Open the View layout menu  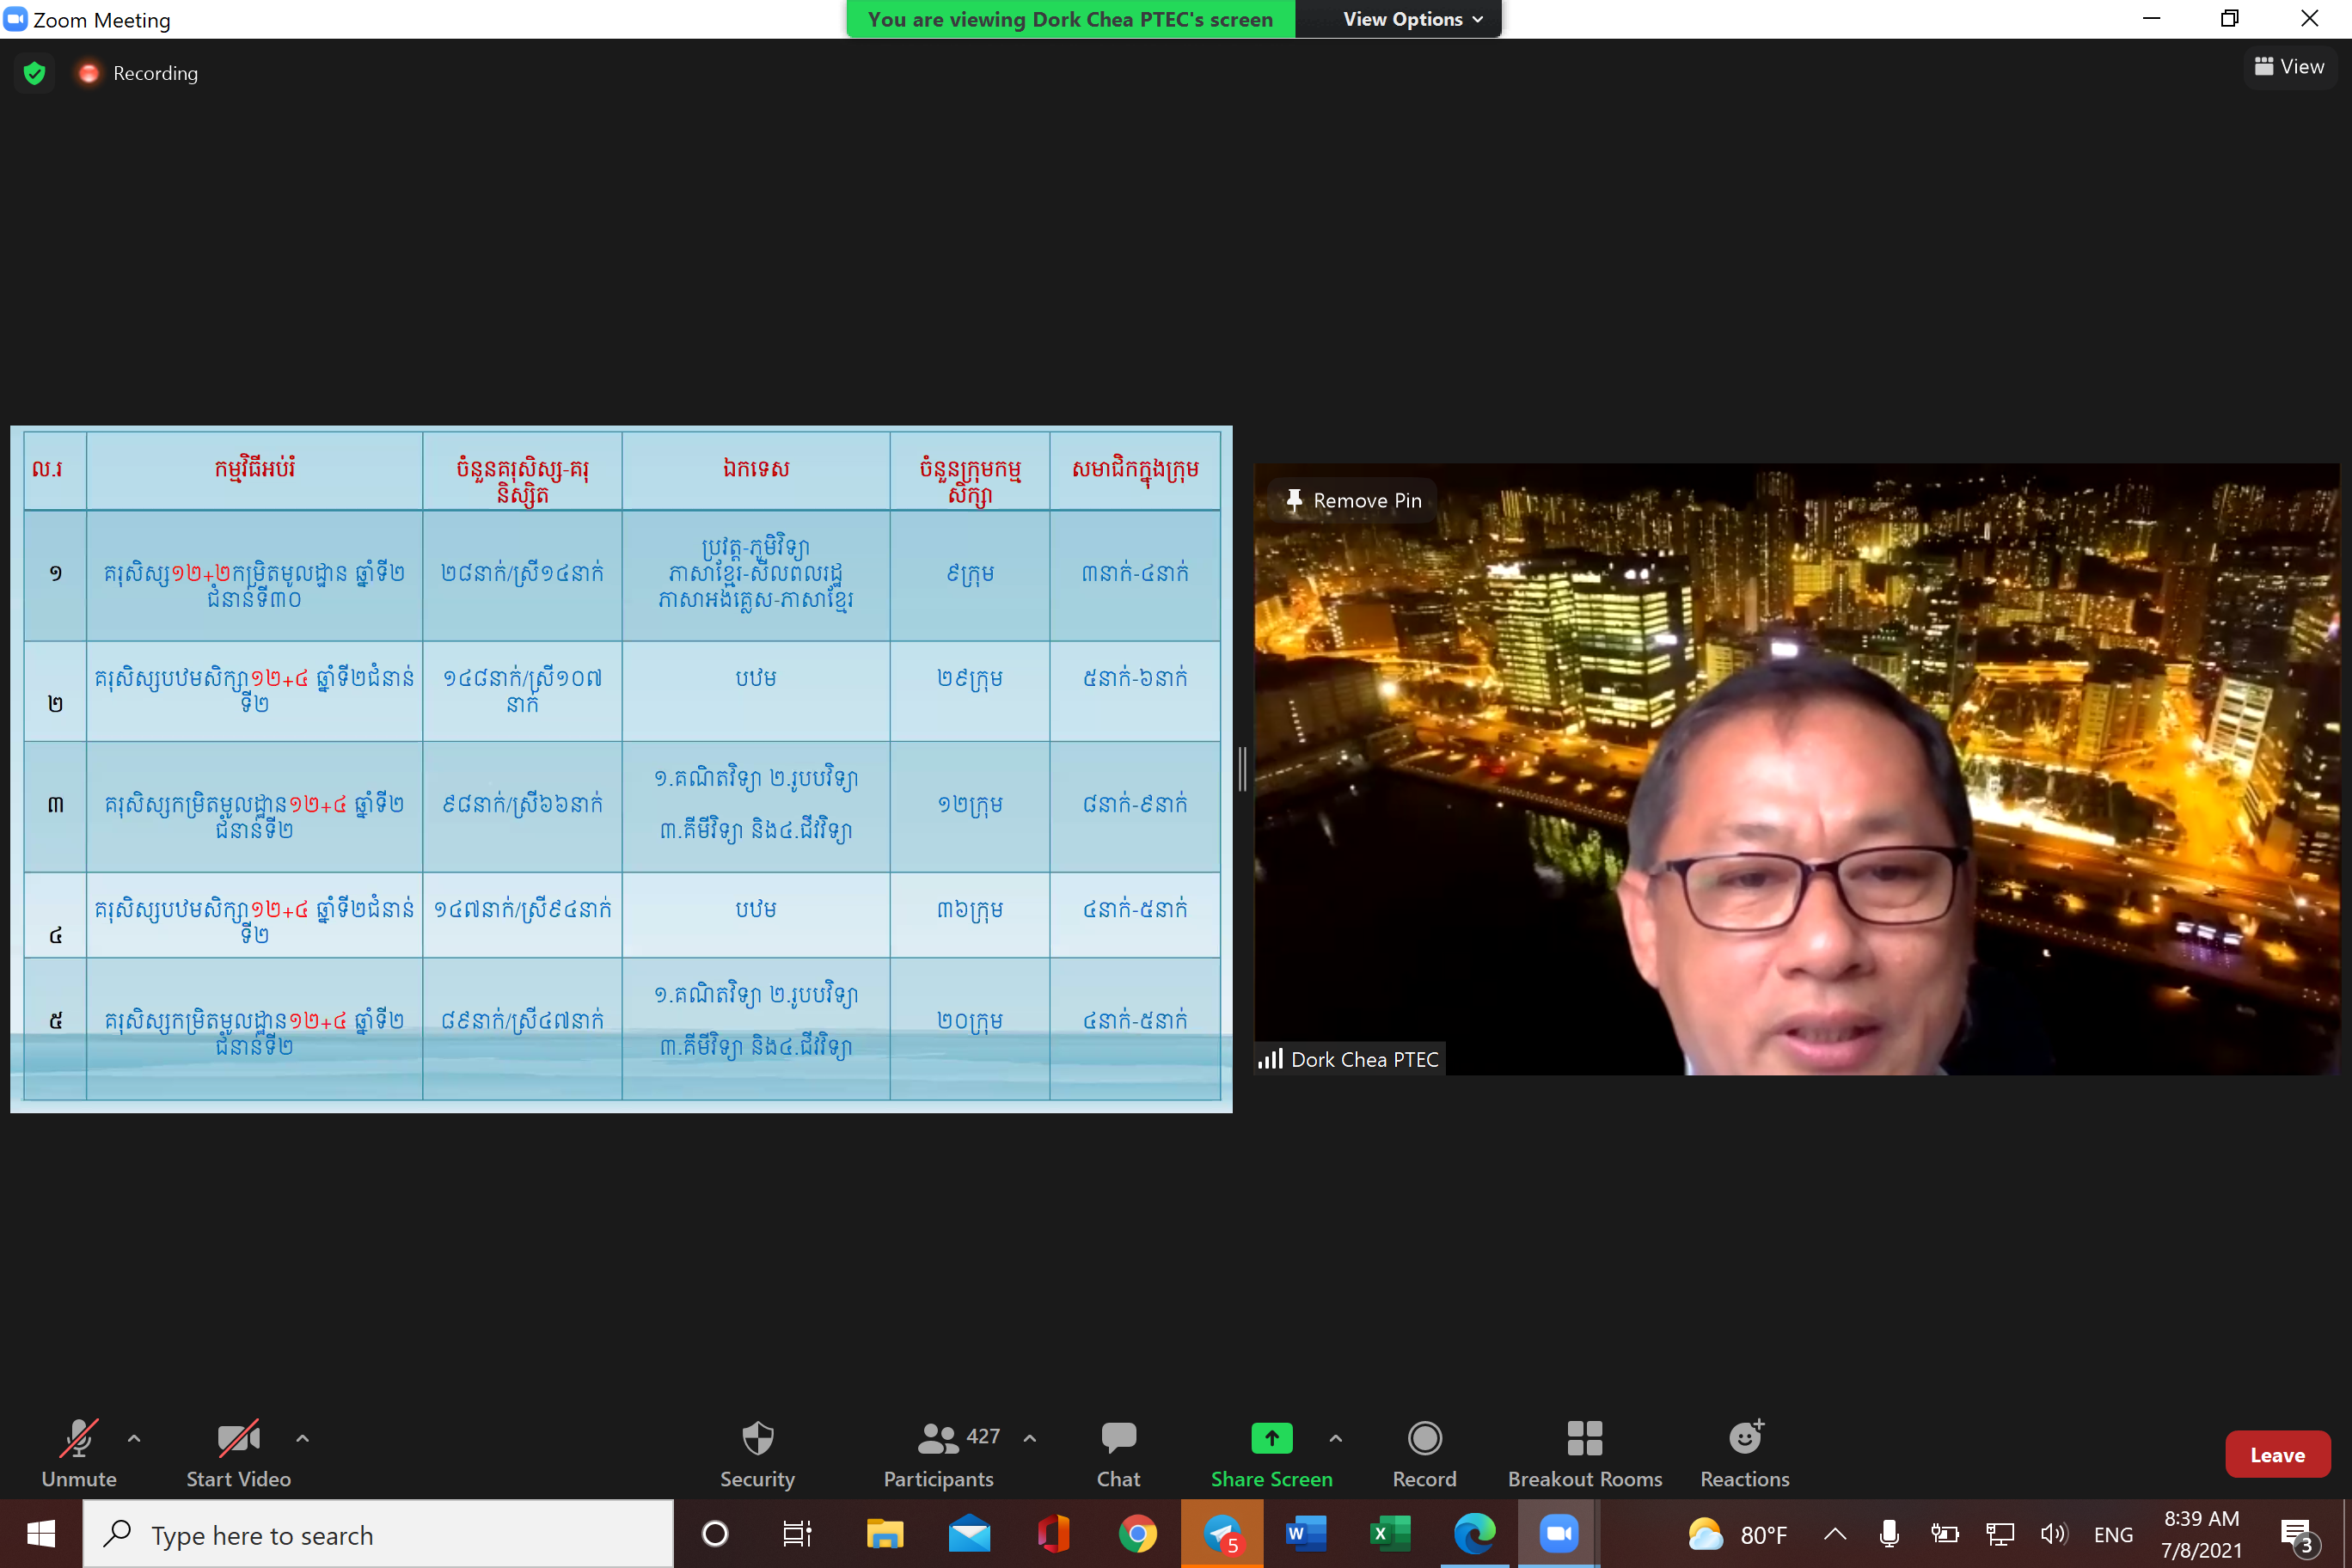click(2289, 67)
